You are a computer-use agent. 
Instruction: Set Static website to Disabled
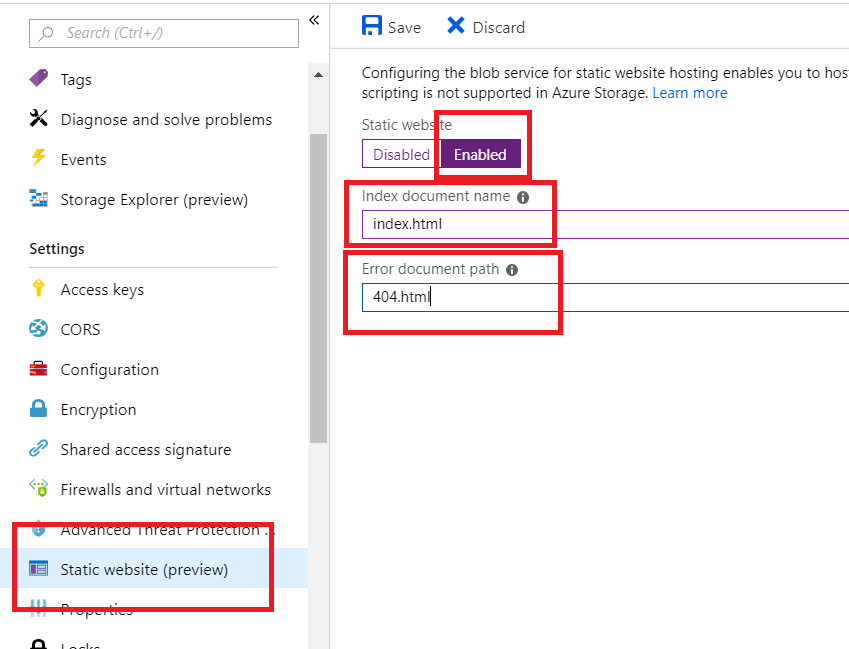click(x=401, y=154)
